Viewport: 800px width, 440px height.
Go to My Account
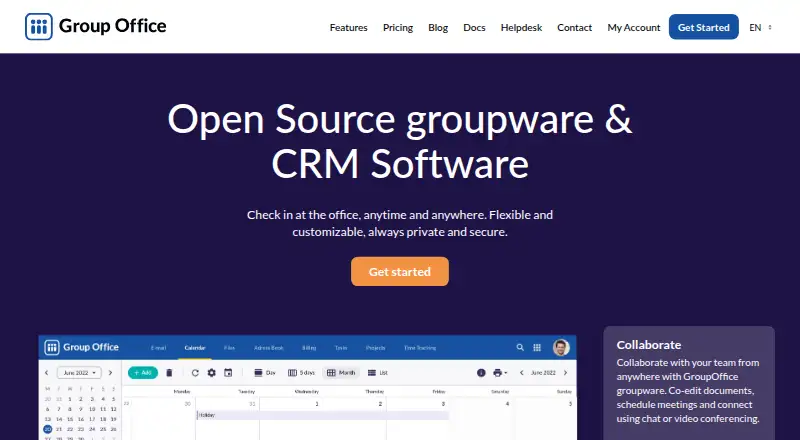(634, 28)
